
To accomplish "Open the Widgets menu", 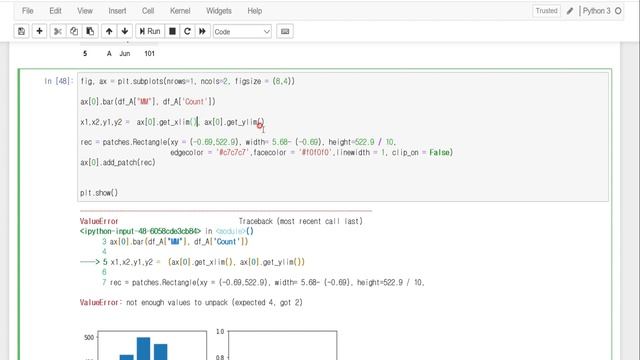I will coord(218,11).
